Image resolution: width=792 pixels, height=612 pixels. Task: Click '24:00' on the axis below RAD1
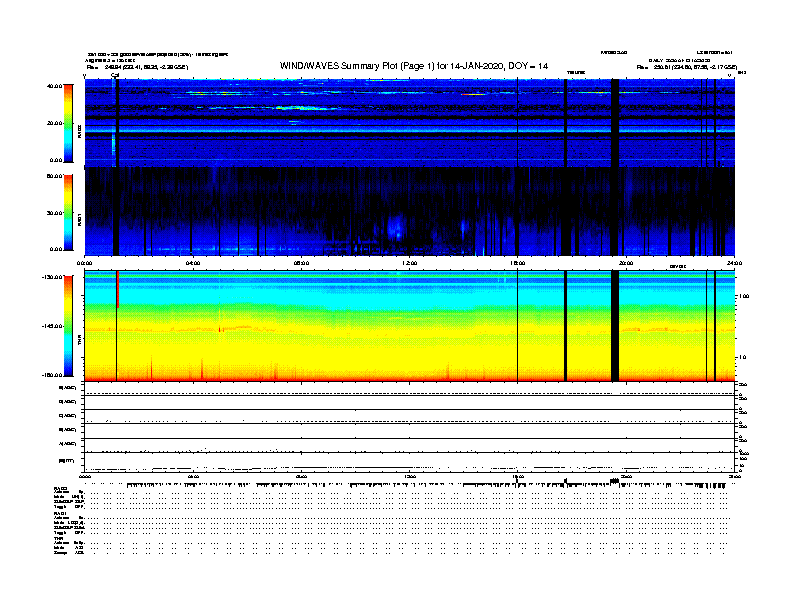(x=734, y=263)
